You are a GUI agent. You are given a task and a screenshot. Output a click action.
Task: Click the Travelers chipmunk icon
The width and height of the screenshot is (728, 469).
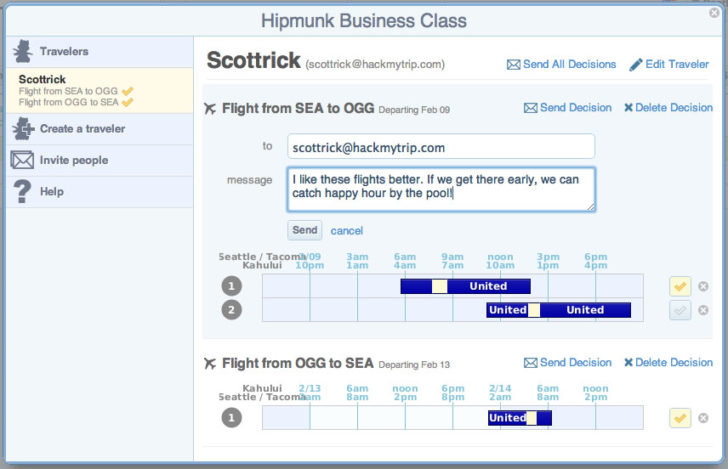pyautogui.click(x=22, y=51)
